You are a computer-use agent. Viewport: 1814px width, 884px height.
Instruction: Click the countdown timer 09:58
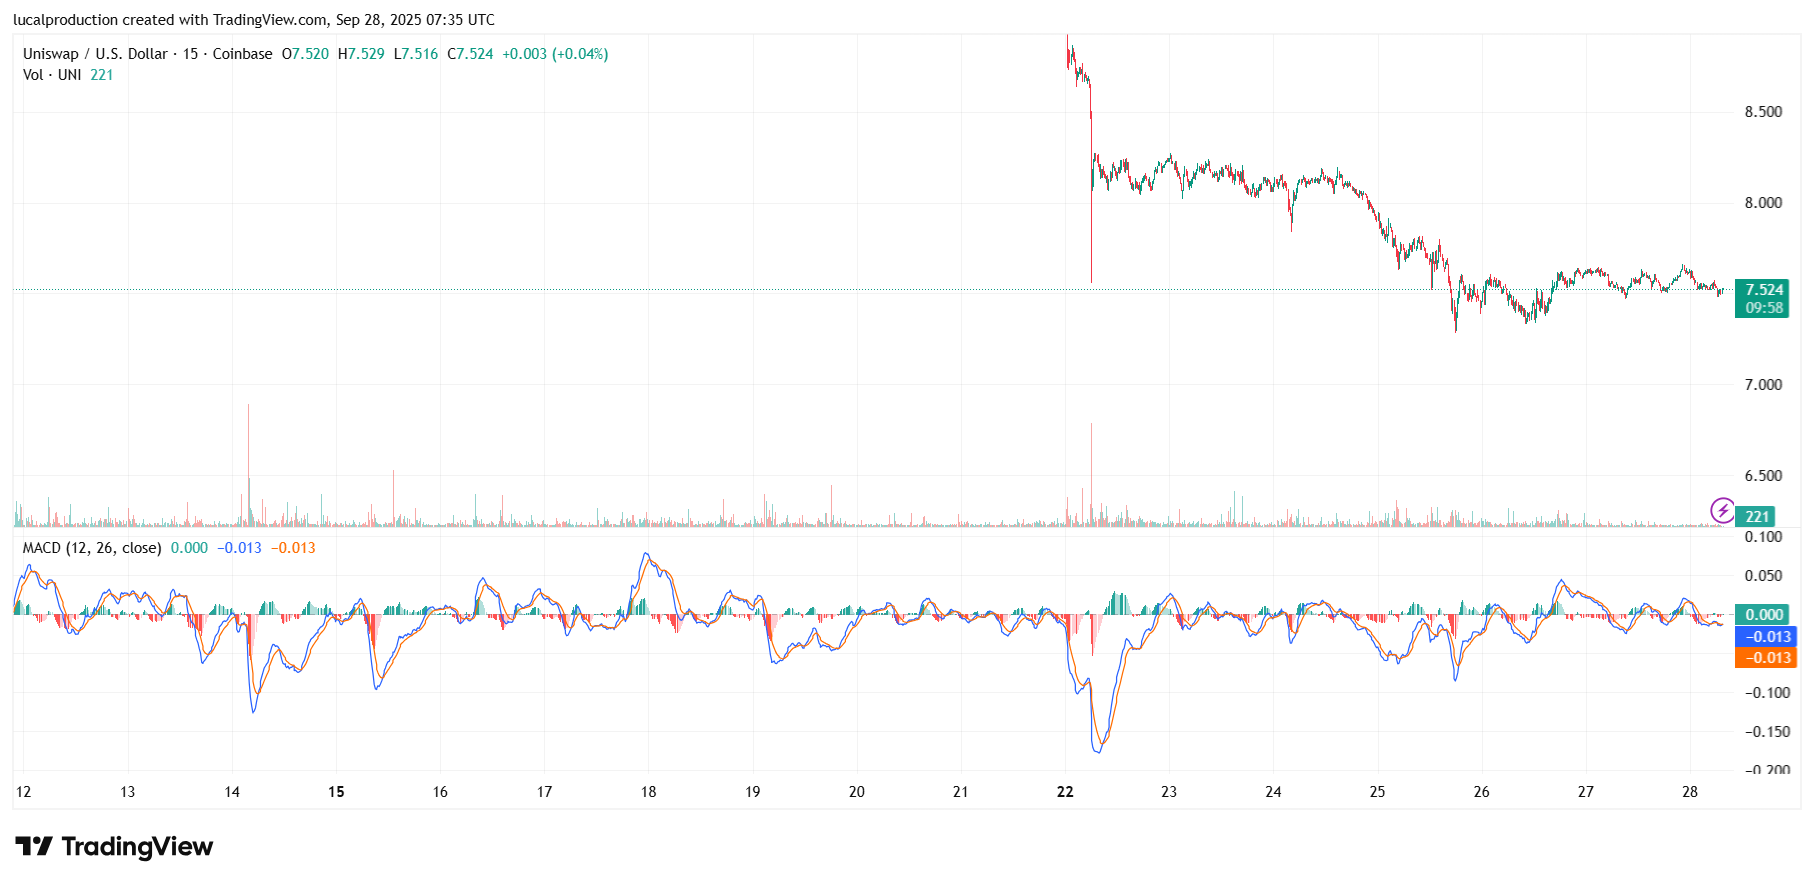[x=1764, y=308]
